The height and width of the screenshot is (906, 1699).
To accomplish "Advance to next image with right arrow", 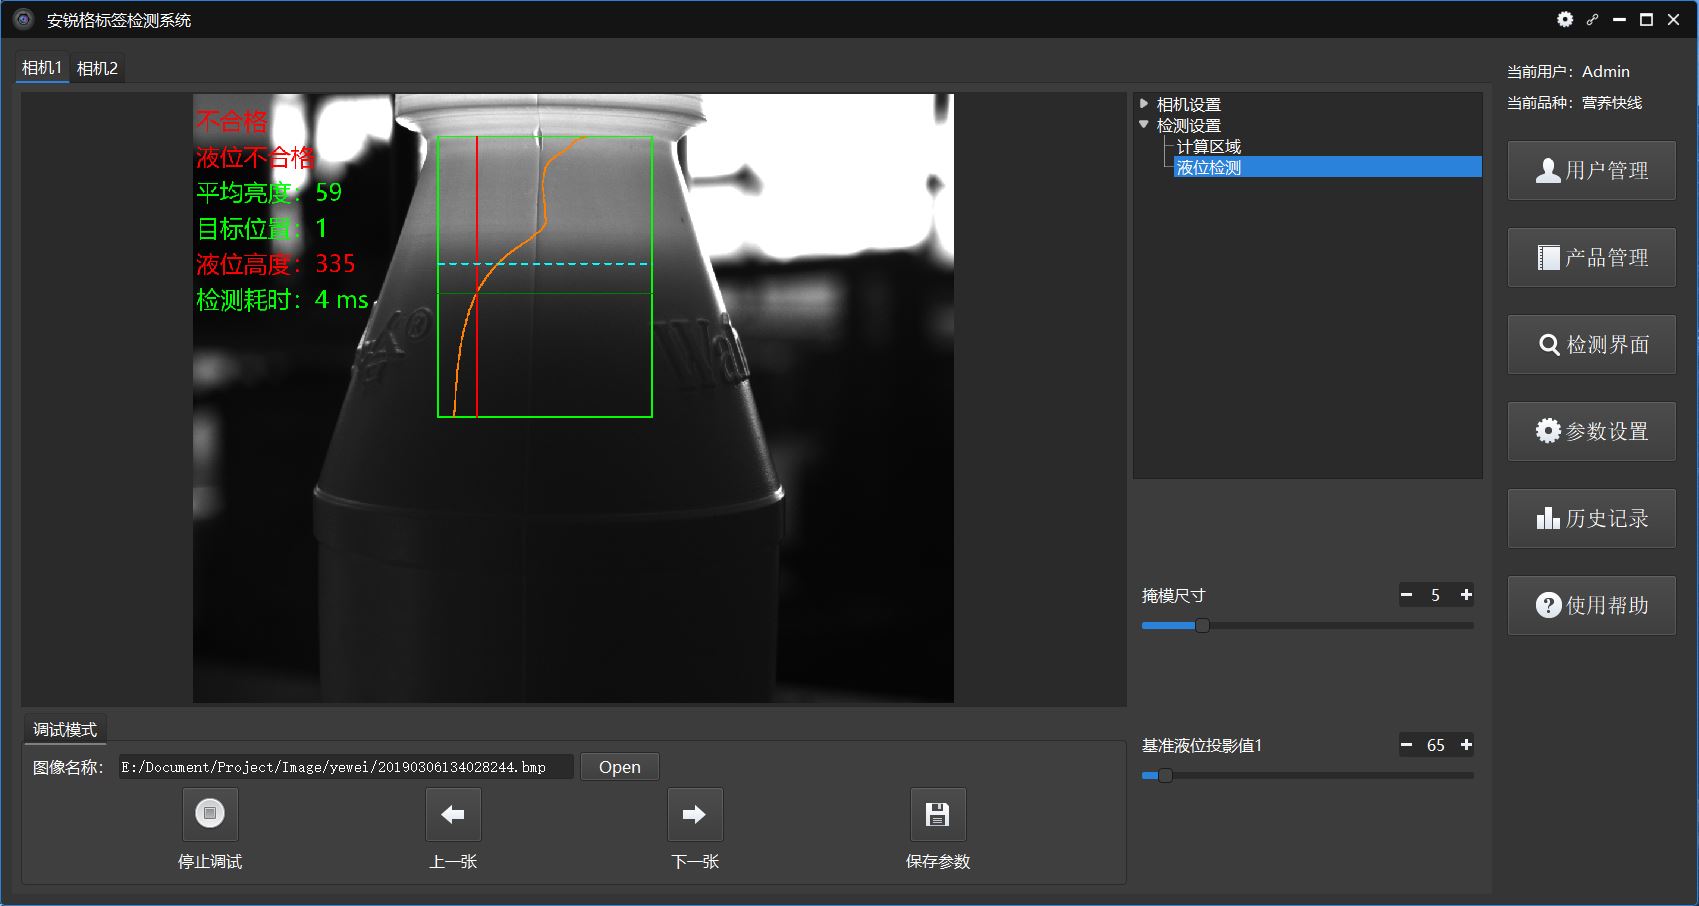I will 695,814.
